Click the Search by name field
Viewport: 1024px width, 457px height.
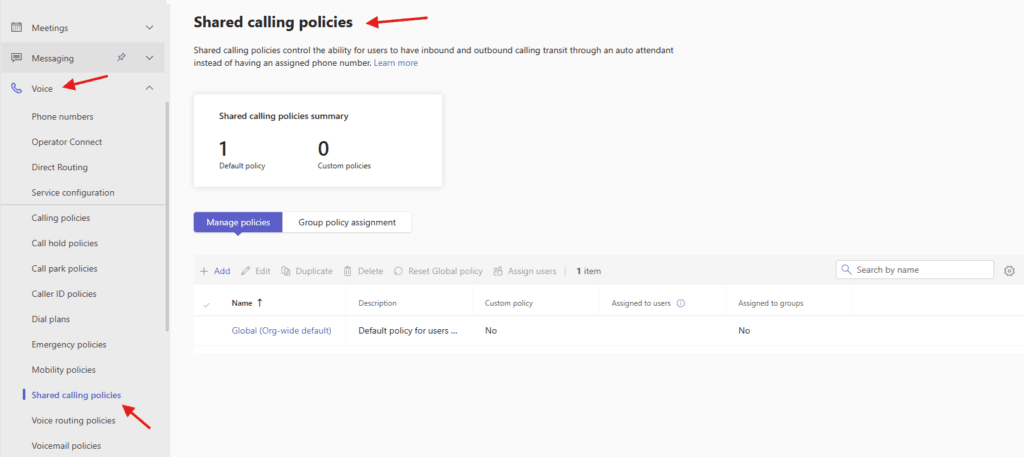(920, 270)
